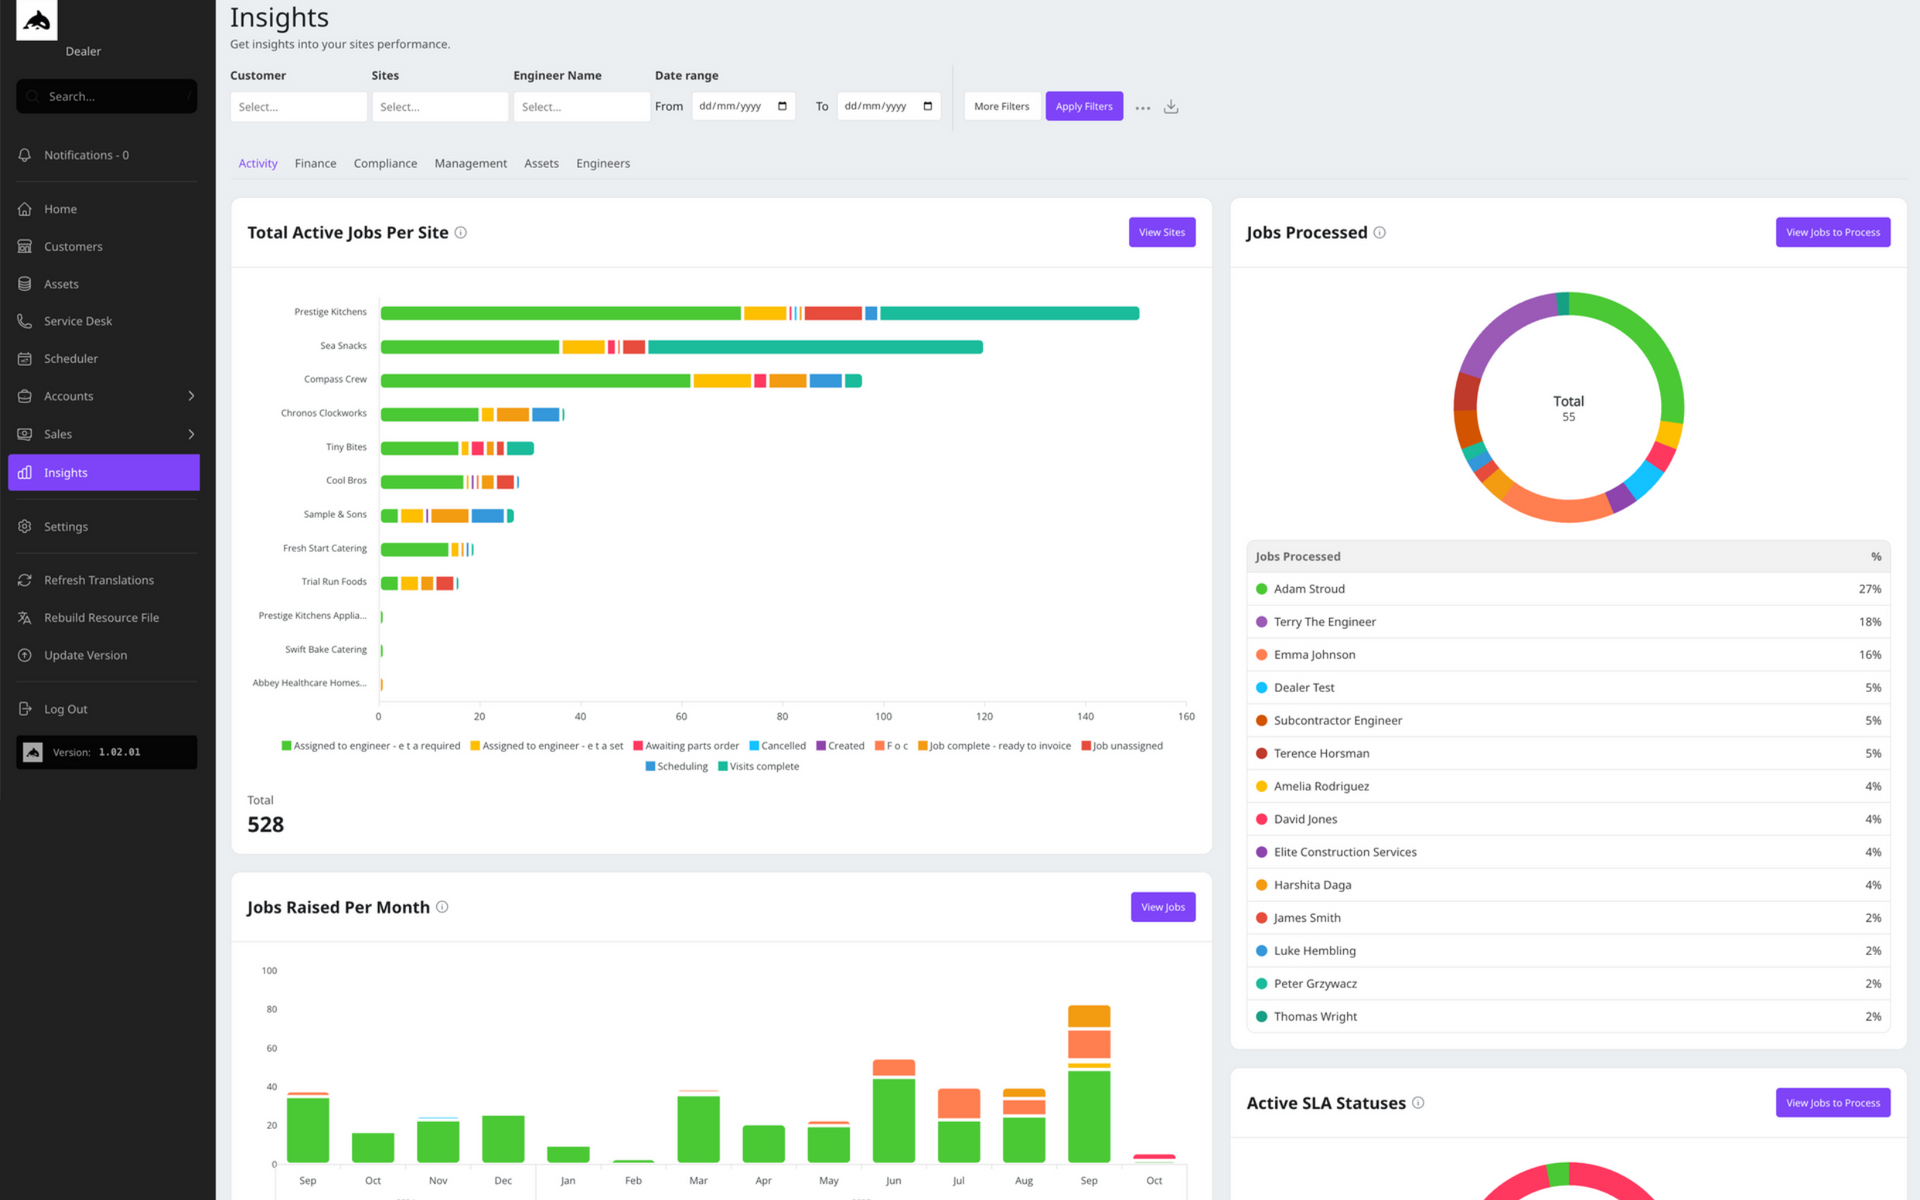Open Scheduler in the sidebar
1920x1200 pixels.
click(70, 359)
